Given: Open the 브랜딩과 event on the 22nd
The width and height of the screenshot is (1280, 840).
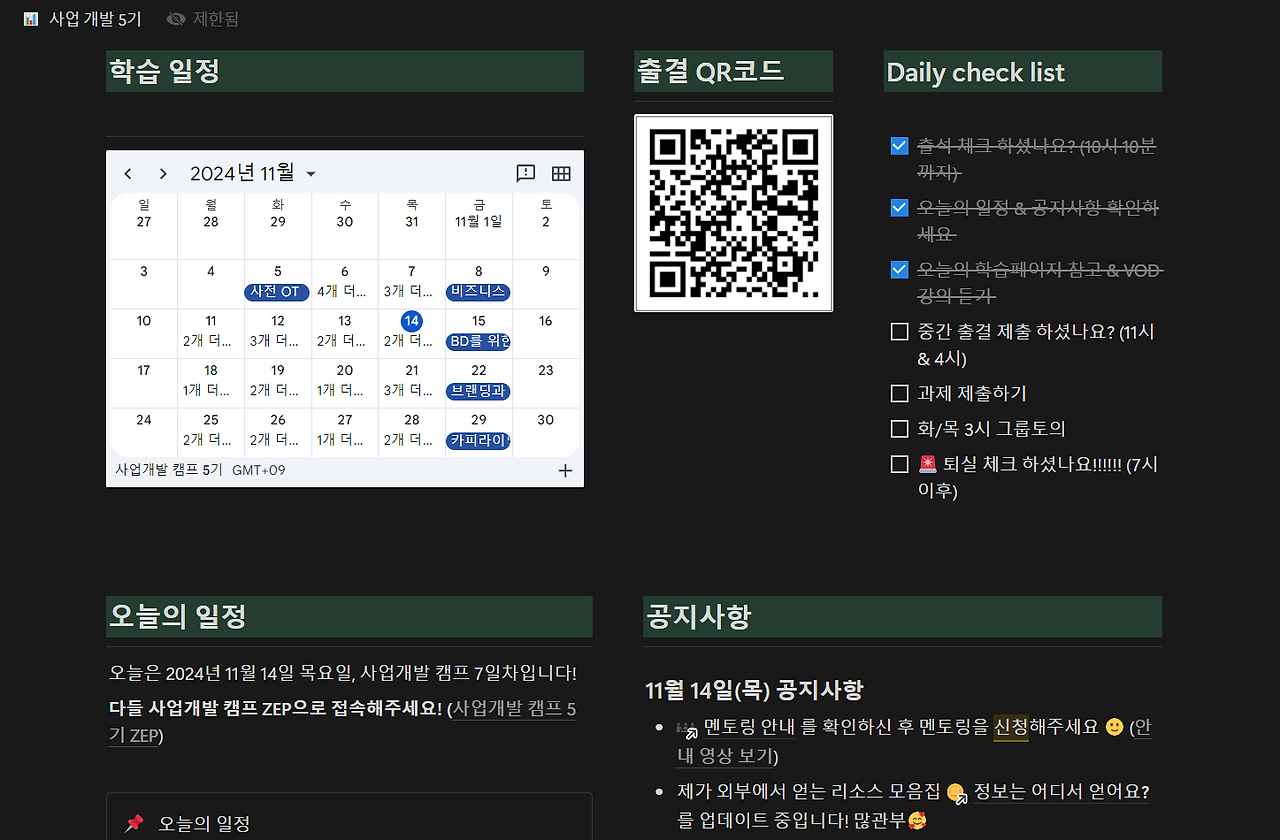Looking at the screenshot, I should [x=479, y=391].
